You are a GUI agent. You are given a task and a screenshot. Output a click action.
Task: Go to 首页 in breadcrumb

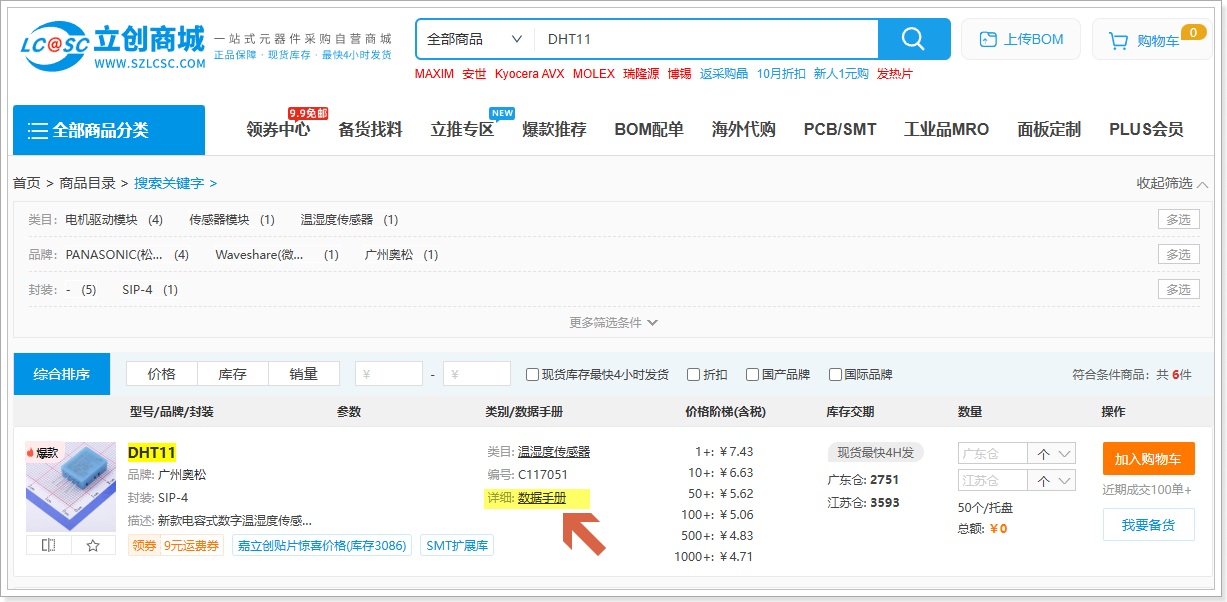point(27,183)
